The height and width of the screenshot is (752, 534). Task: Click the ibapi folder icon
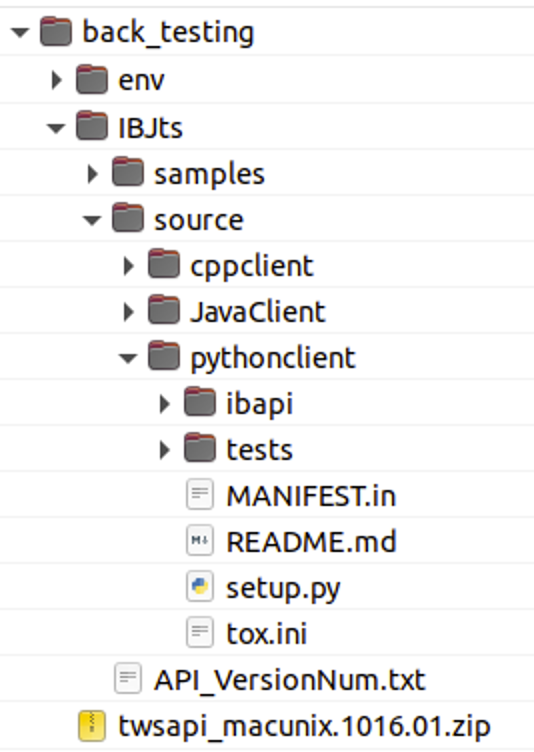tap(200, 401)
